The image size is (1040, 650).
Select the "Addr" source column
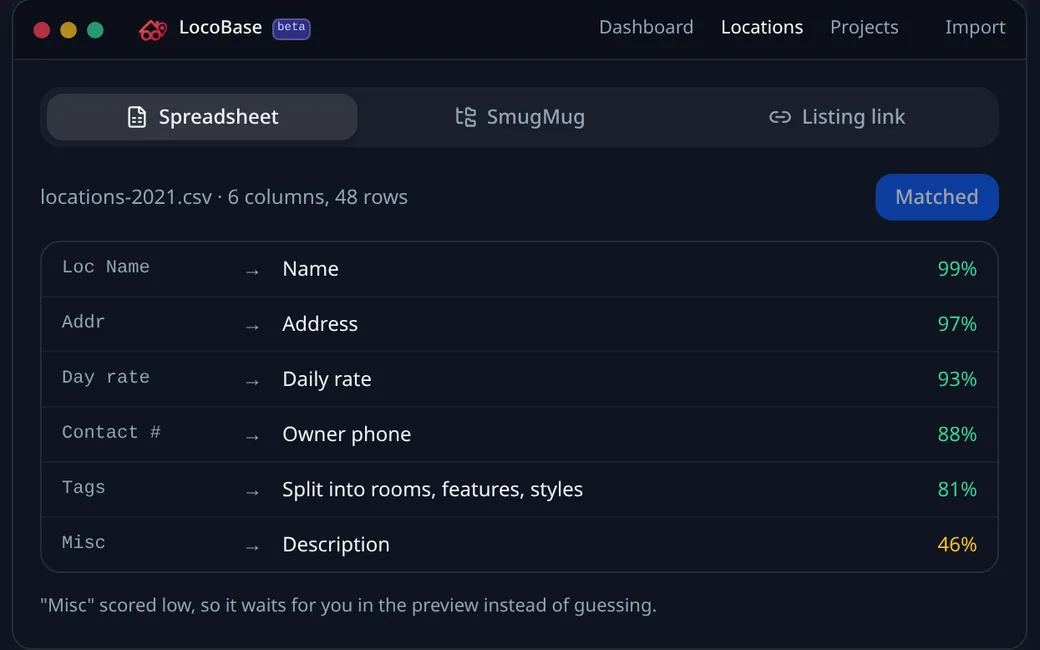pyautogui.click(x=84, y=322)
